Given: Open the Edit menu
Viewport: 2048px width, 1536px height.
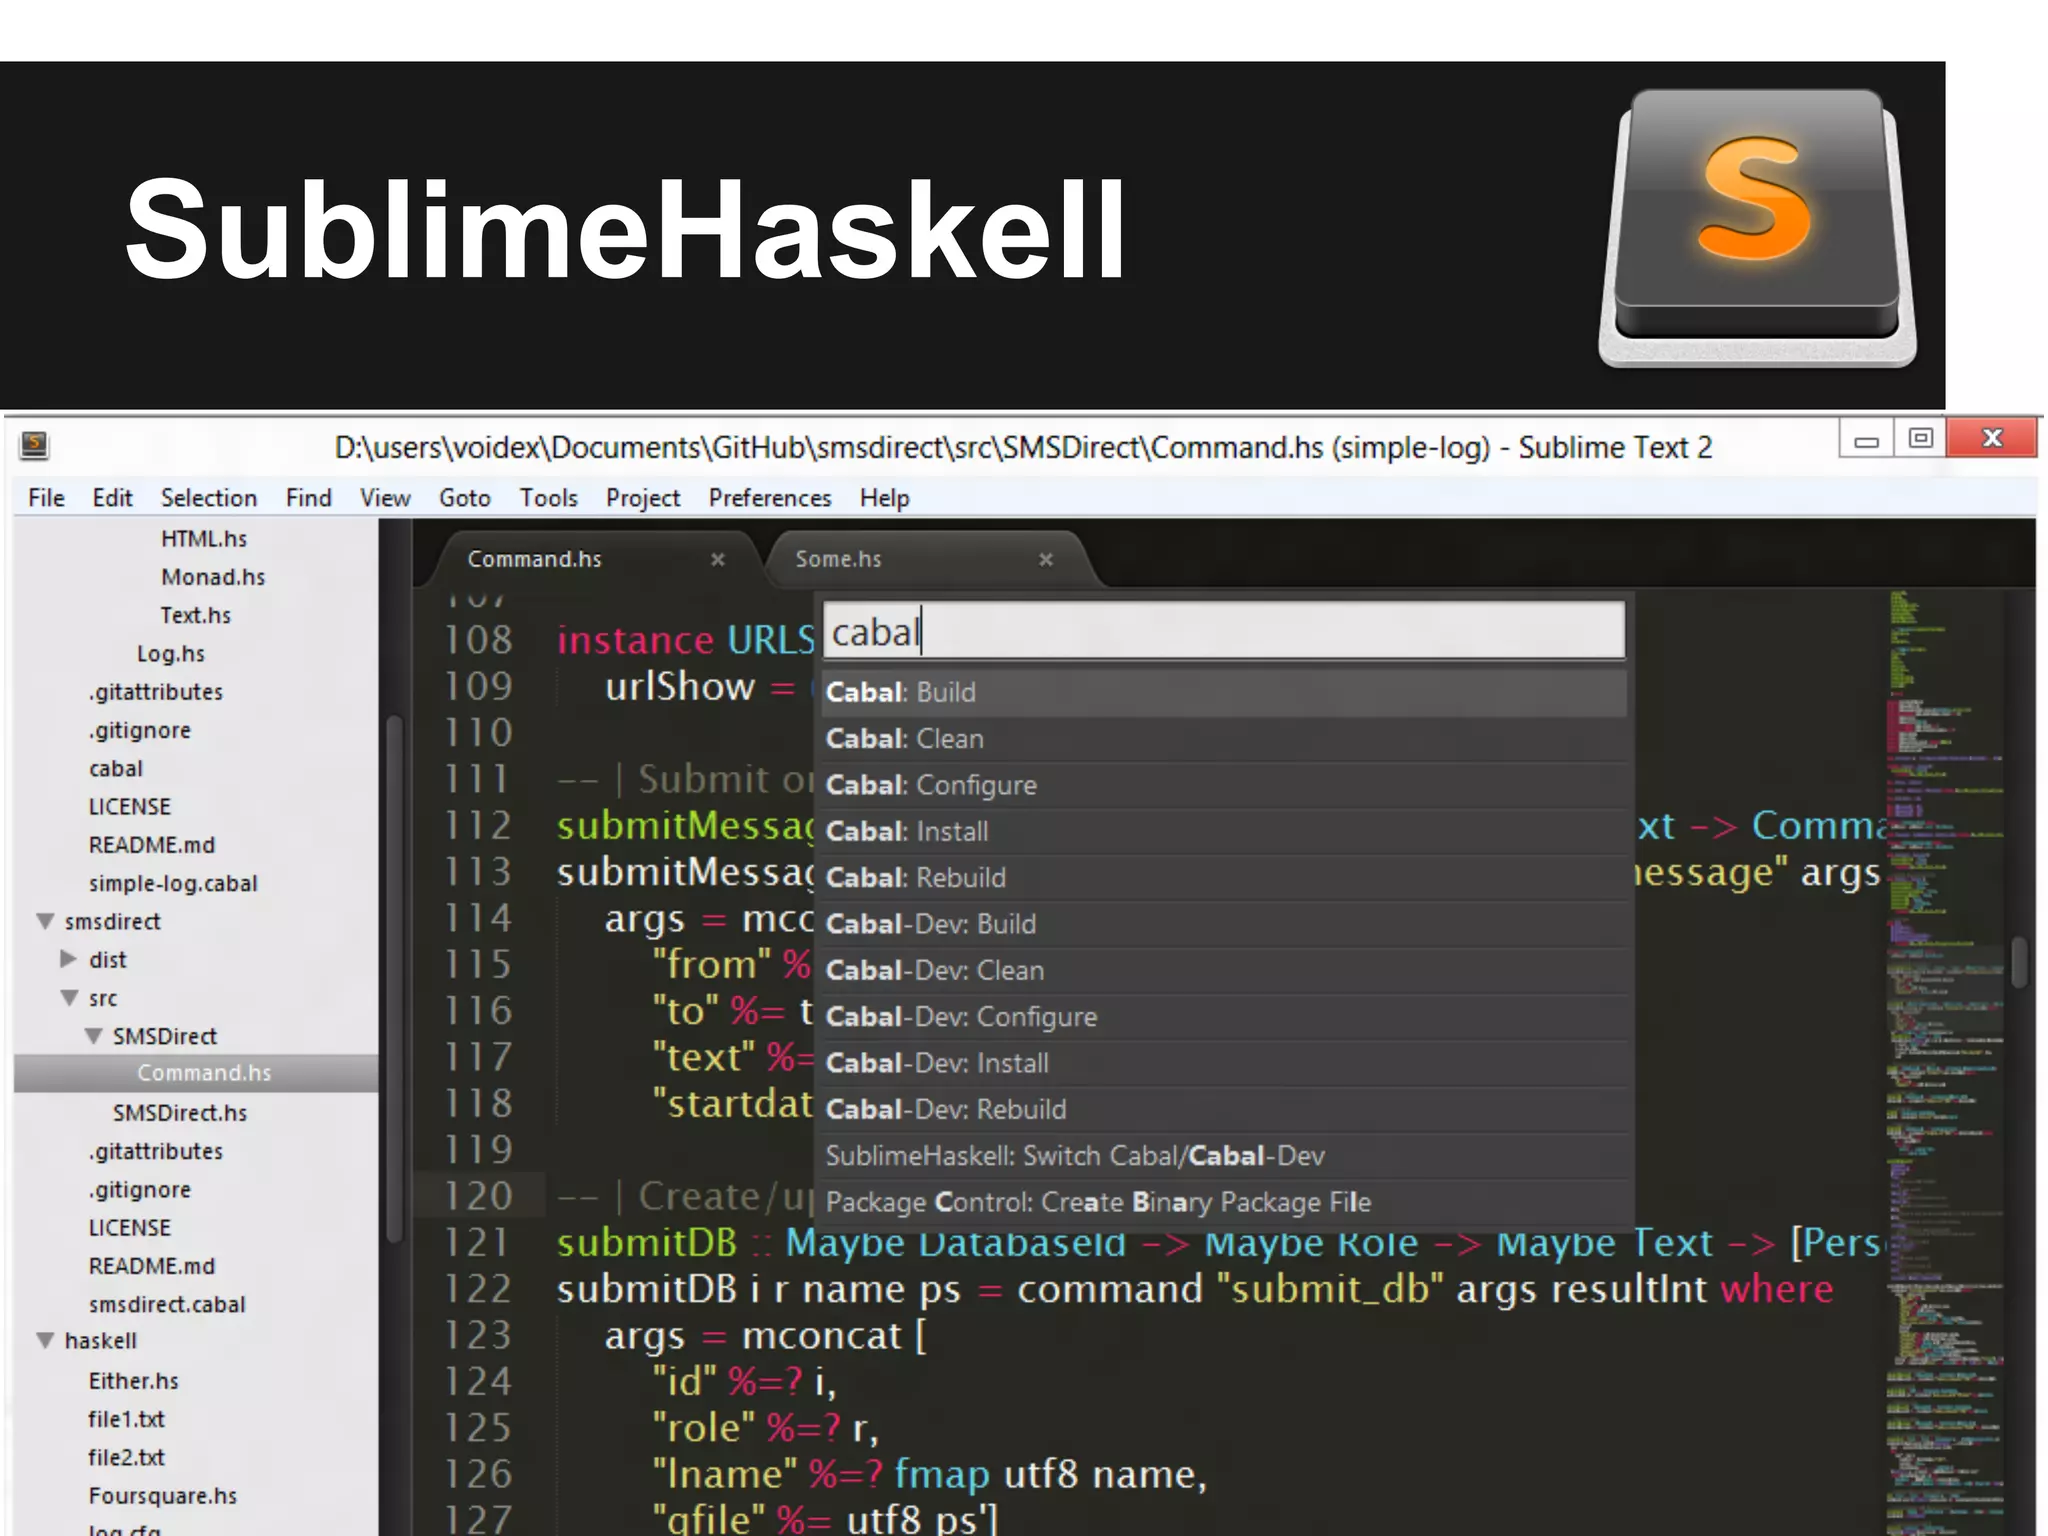Looking at the screenshot, I should click(112, 498).
